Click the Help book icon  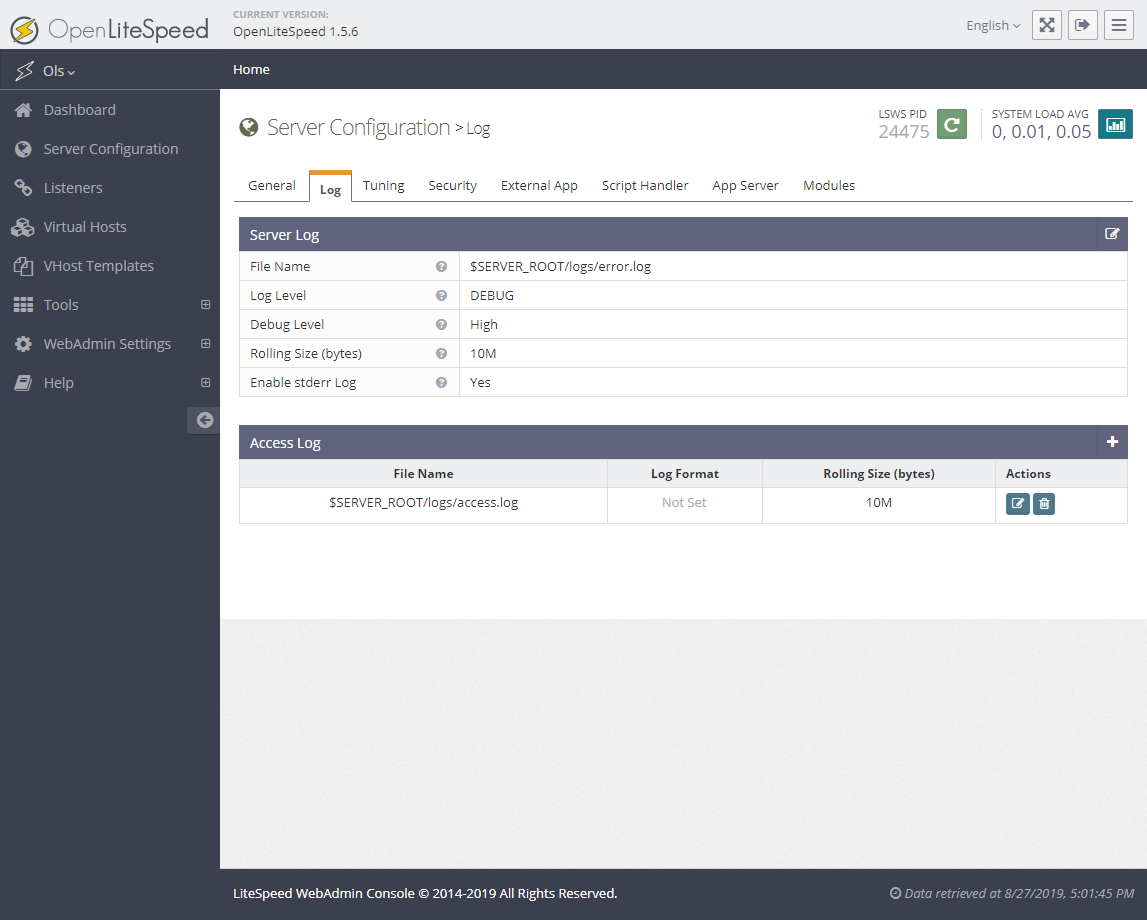(23, 383)
